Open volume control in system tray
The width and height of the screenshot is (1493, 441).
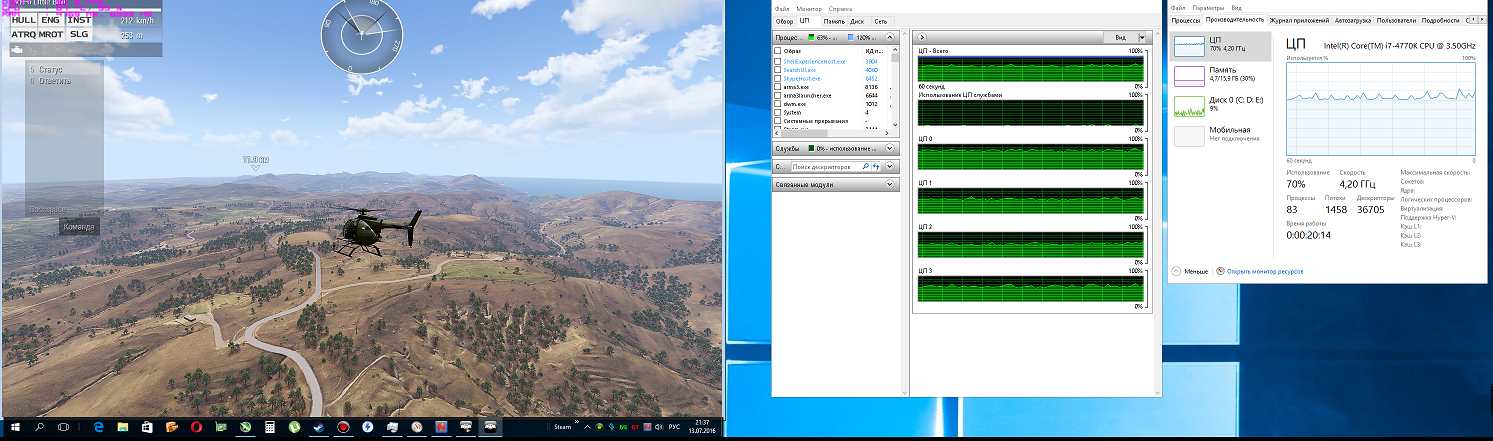tap(659, 427)
